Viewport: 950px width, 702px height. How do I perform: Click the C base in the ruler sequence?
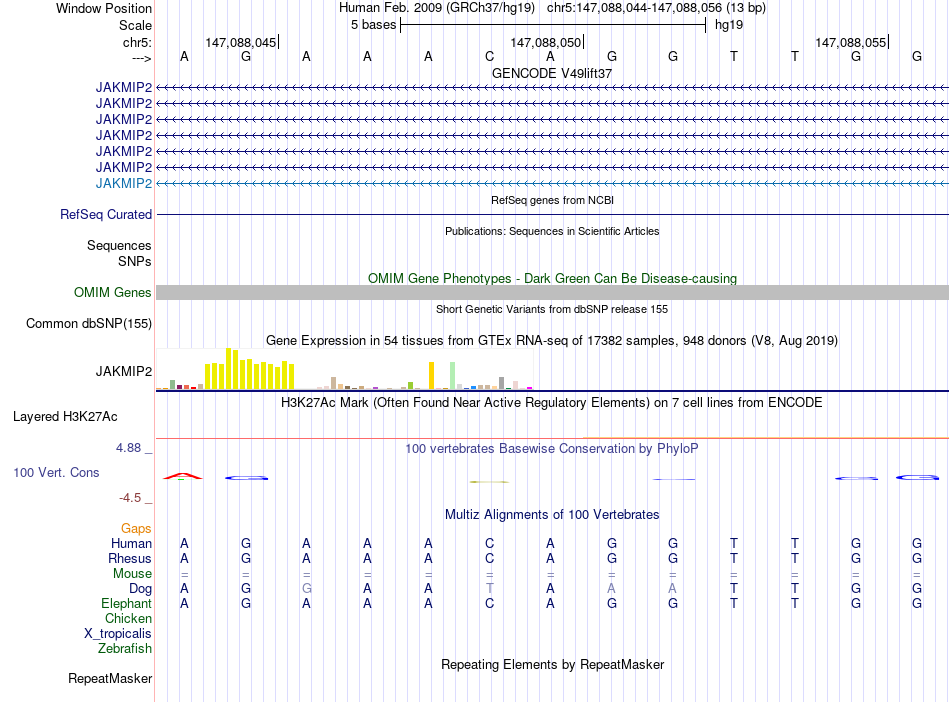pyautogui.click(x=490, y=56)
